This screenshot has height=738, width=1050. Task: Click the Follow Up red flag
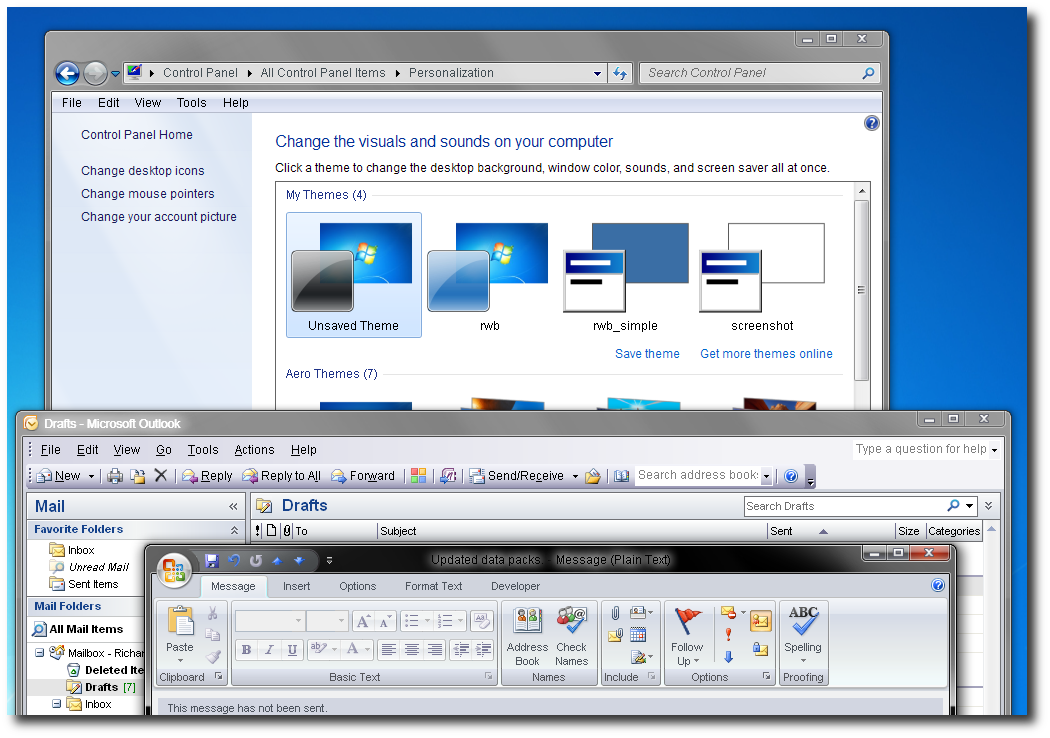coord(687,636)
